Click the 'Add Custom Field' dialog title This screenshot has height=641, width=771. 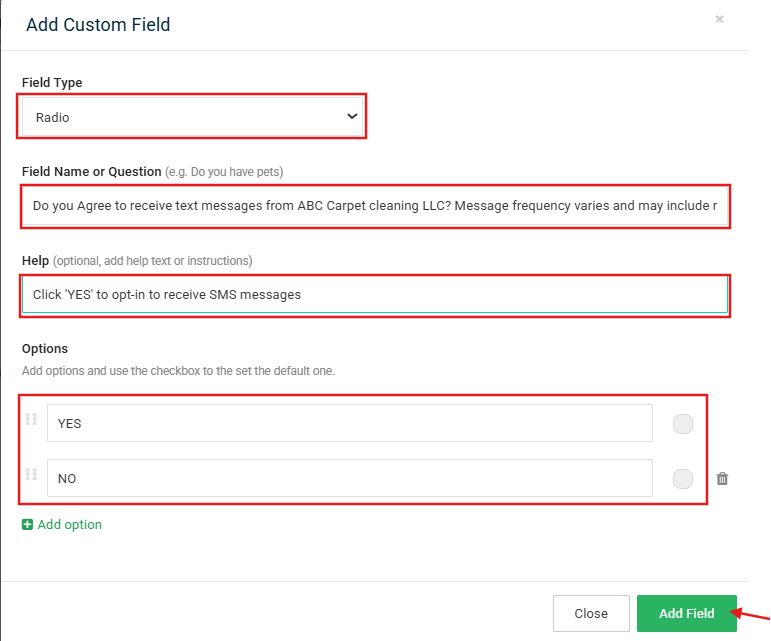98,25
